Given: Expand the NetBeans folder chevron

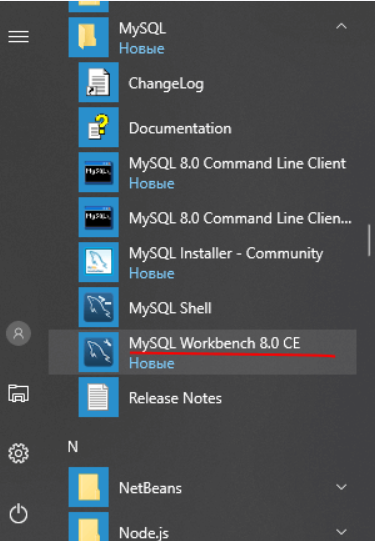Looking at the screenshot, I should (x=341, y=487).
